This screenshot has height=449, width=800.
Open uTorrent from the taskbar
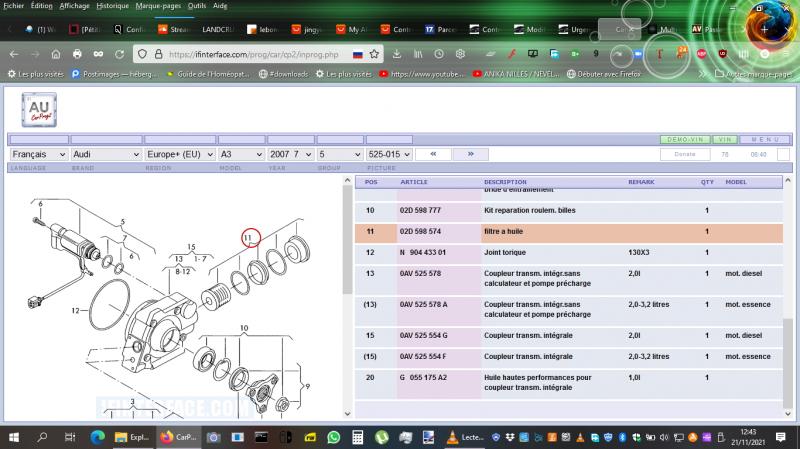click(382, 437)
